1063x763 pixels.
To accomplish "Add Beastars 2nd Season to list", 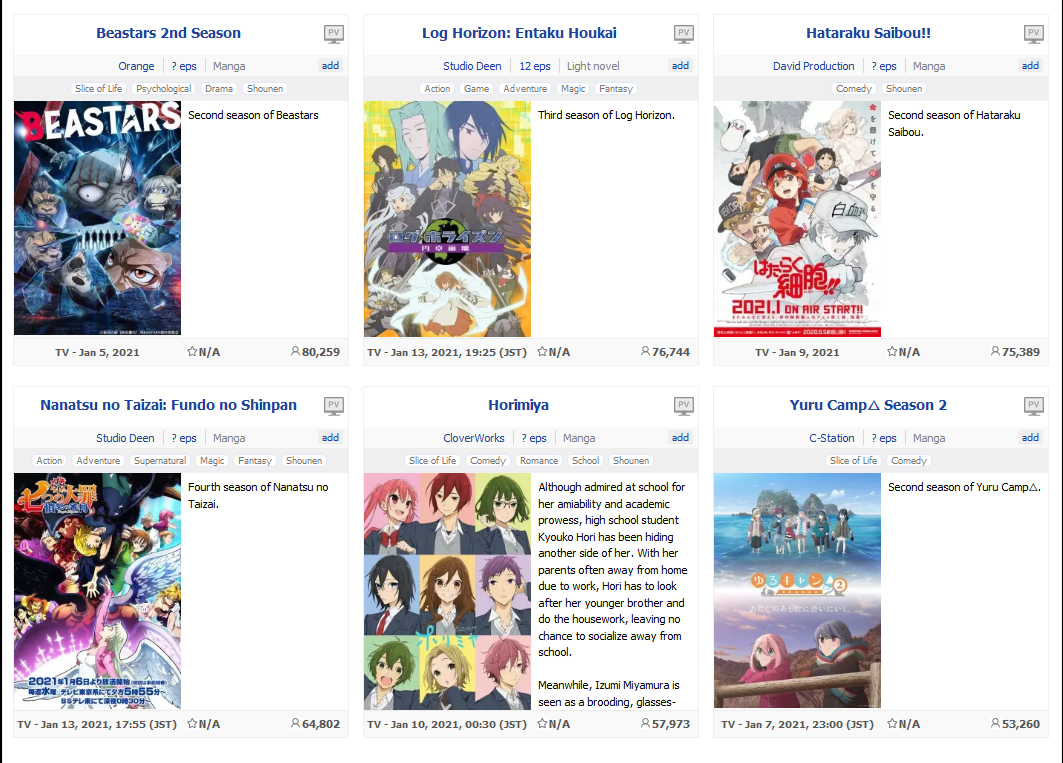I will 330,66.
